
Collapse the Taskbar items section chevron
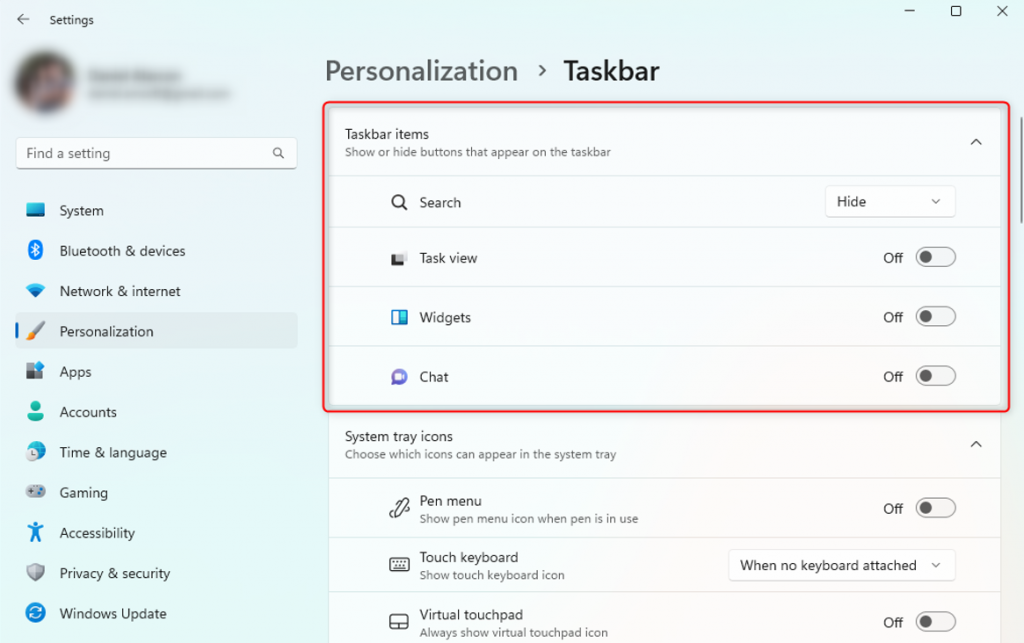tap(976, 142)
